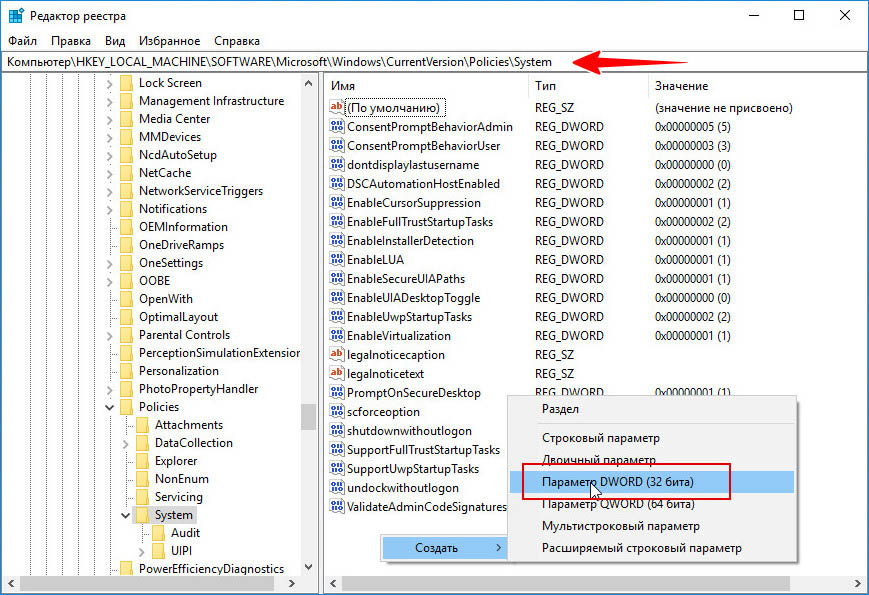
Task: Click the Тип column header
Action: (588, 86)
